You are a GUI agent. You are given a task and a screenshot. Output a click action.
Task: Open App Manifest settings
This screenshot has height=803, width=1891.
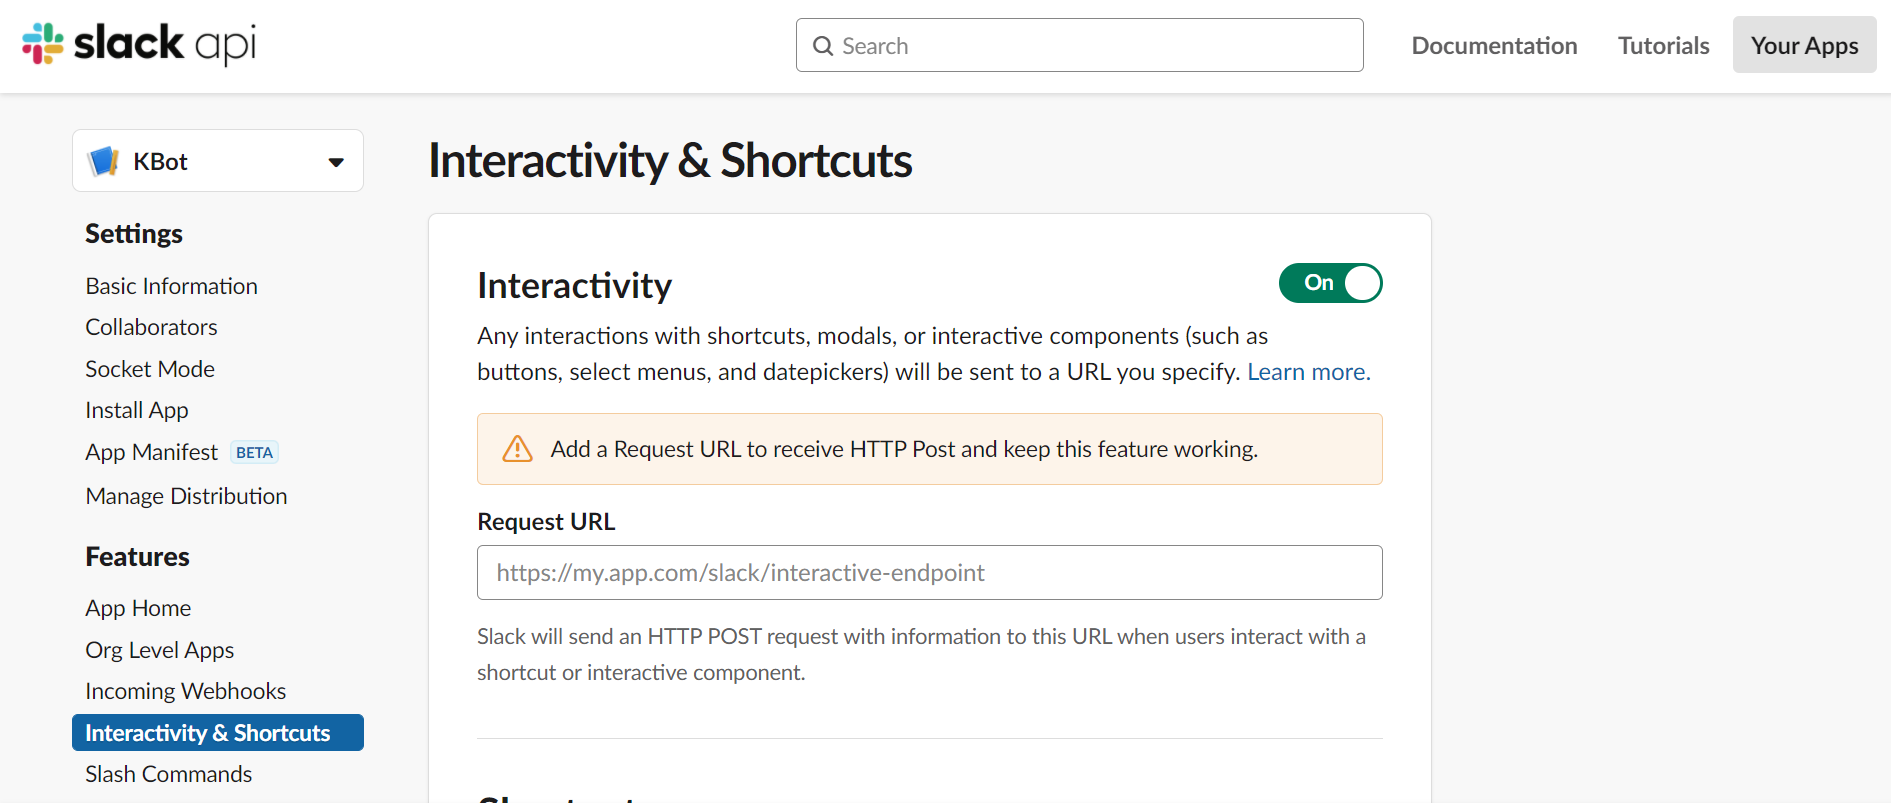click(x=151, y=452)
